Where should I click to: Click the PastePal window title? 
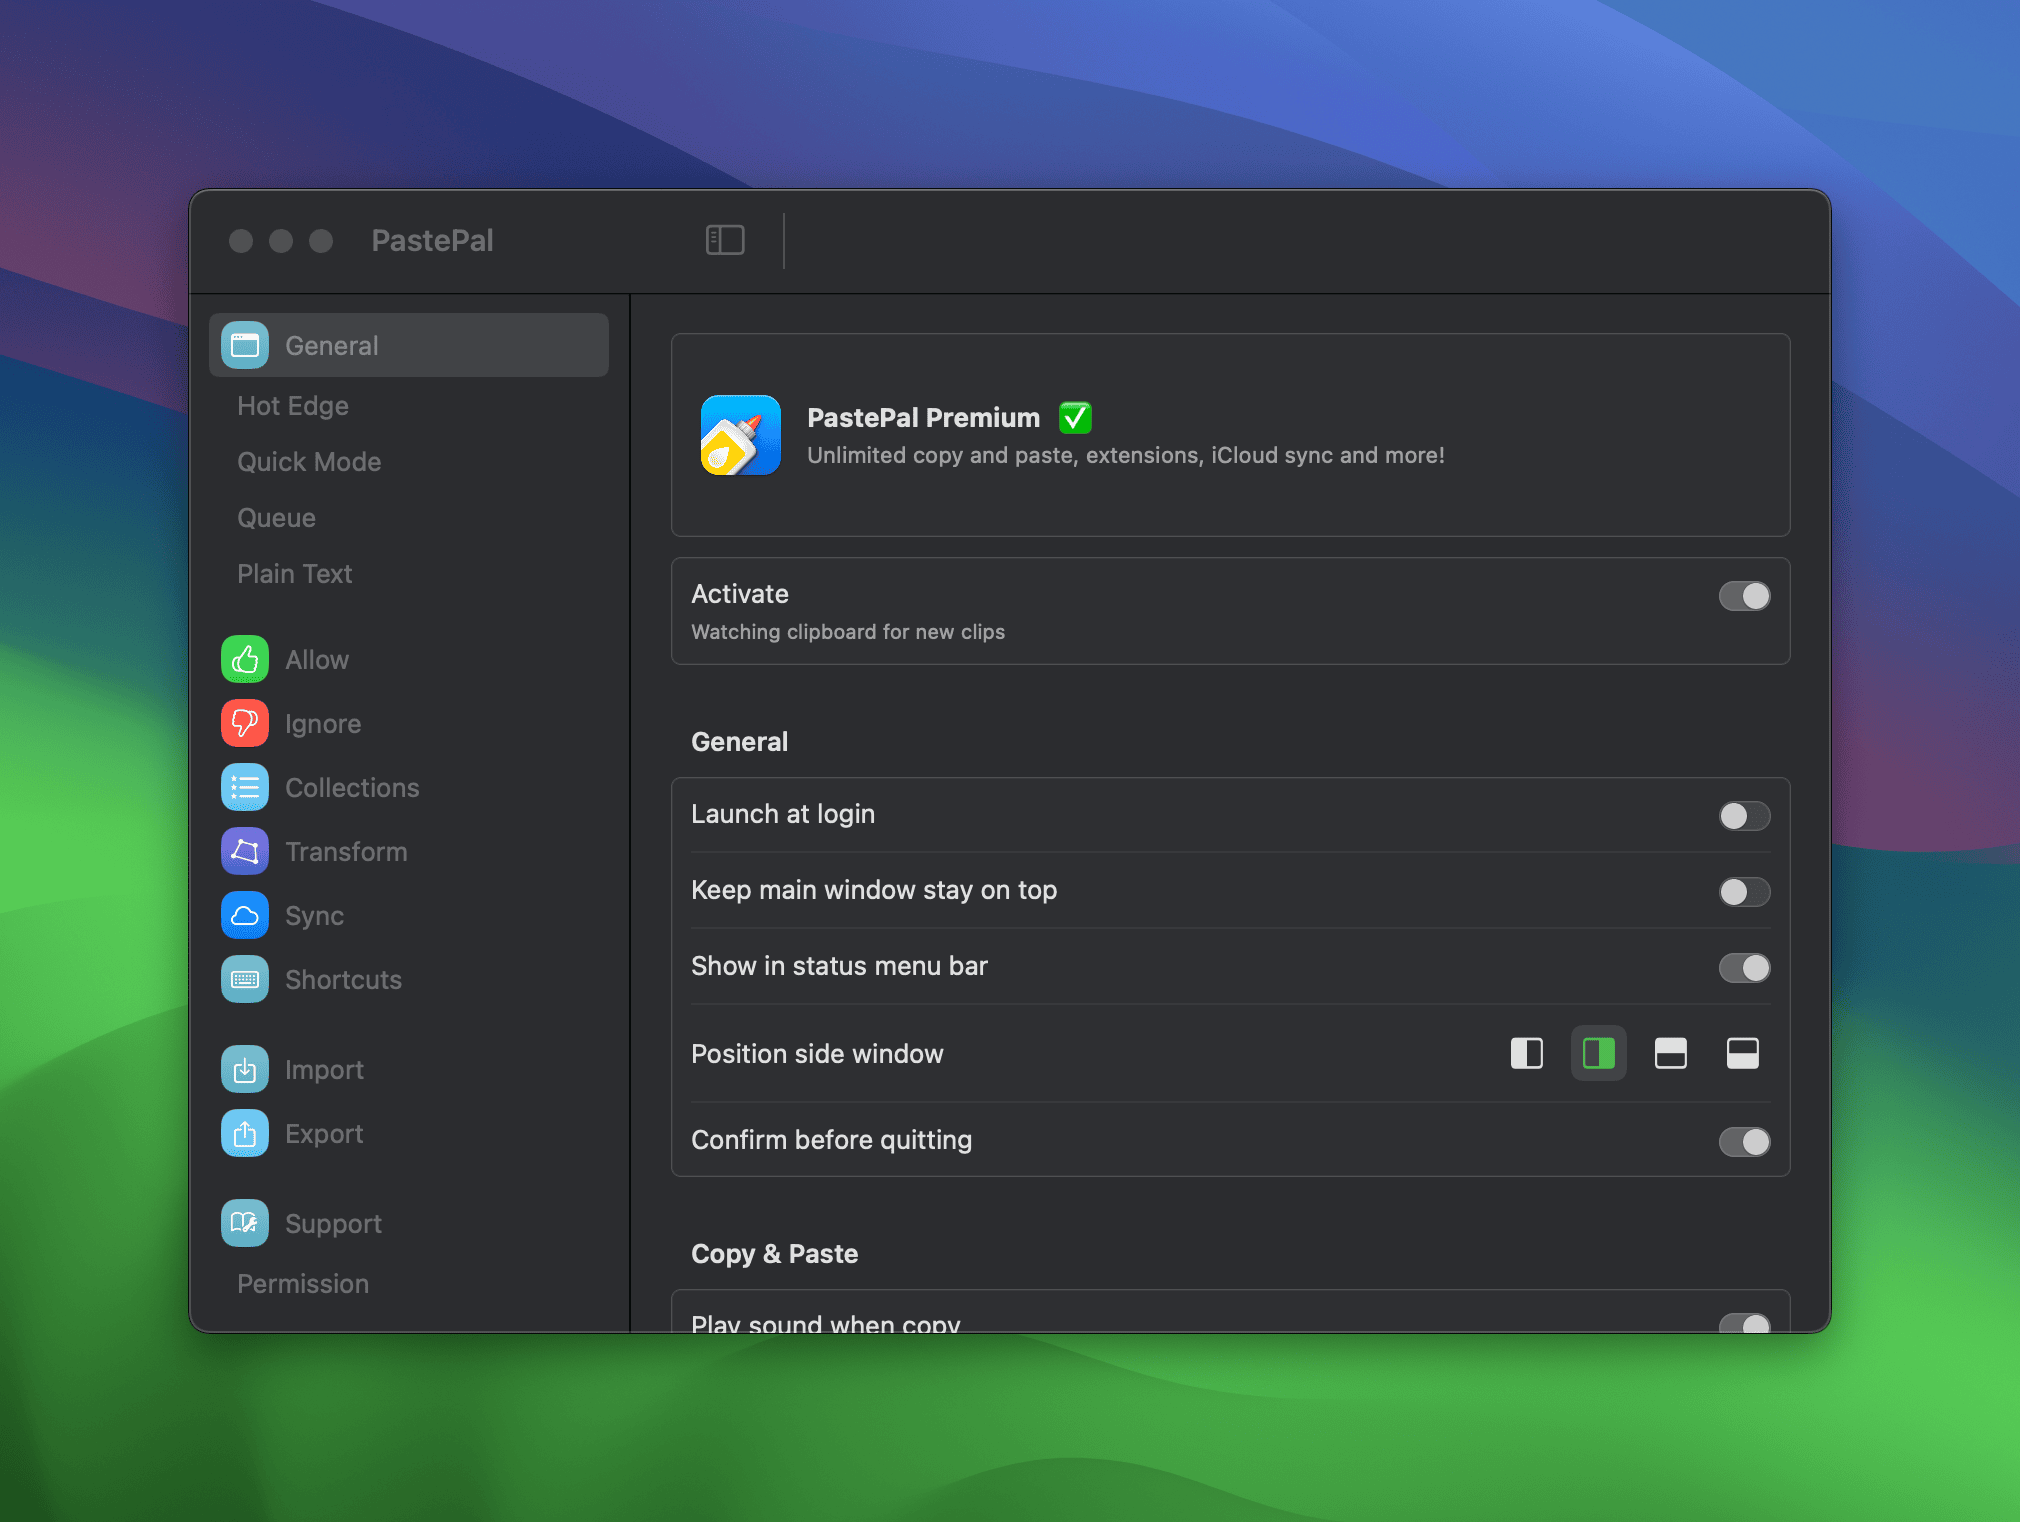point(432,240)
